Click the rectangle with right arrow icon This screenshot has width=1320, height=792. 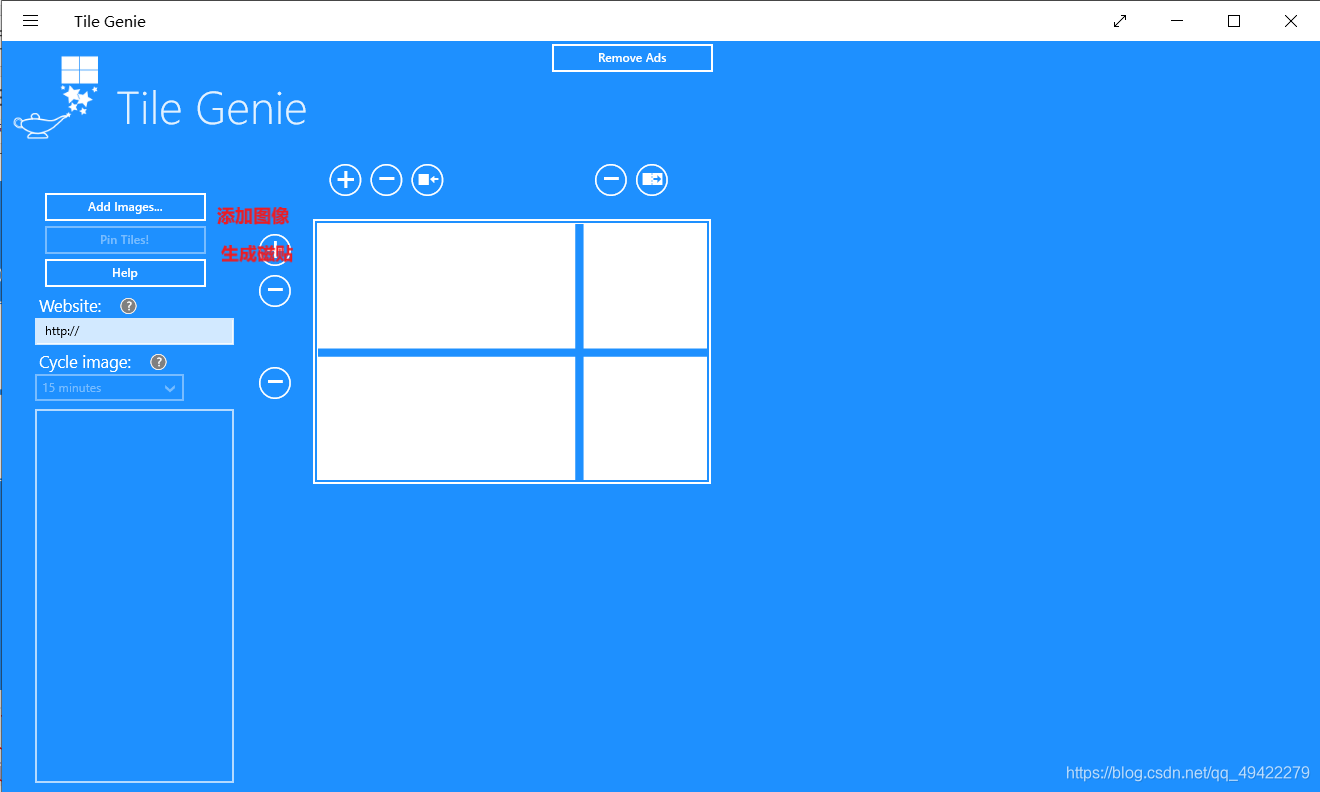[652, 180]
